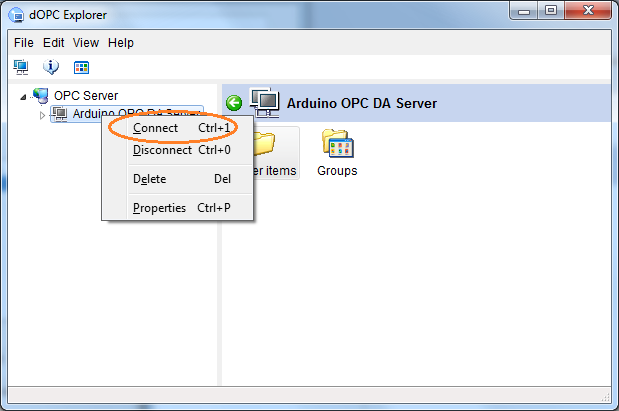Open the Edit menu
Image resolution: width=619 pixels, height=411 pixels.
click(54, 43)
